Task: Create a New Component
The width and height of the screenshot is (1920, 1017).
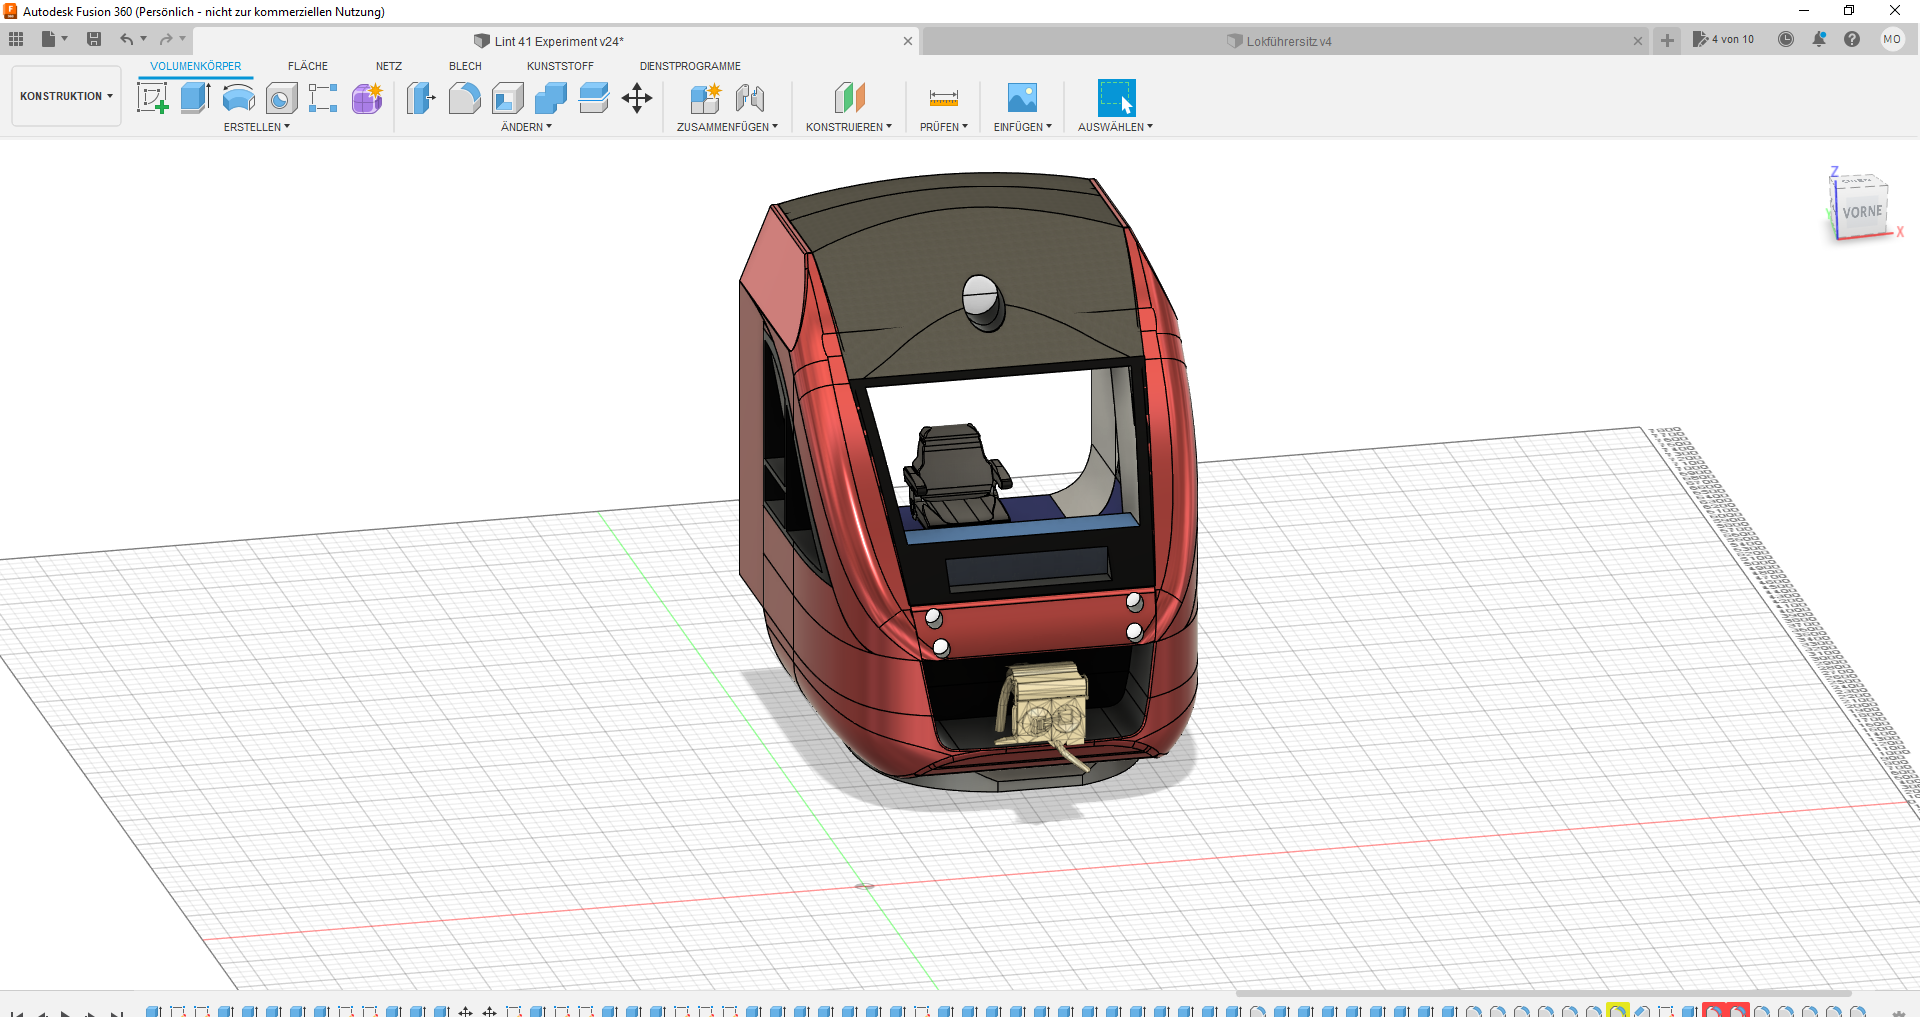Action: pyautogui.click(x=705, y=98)
